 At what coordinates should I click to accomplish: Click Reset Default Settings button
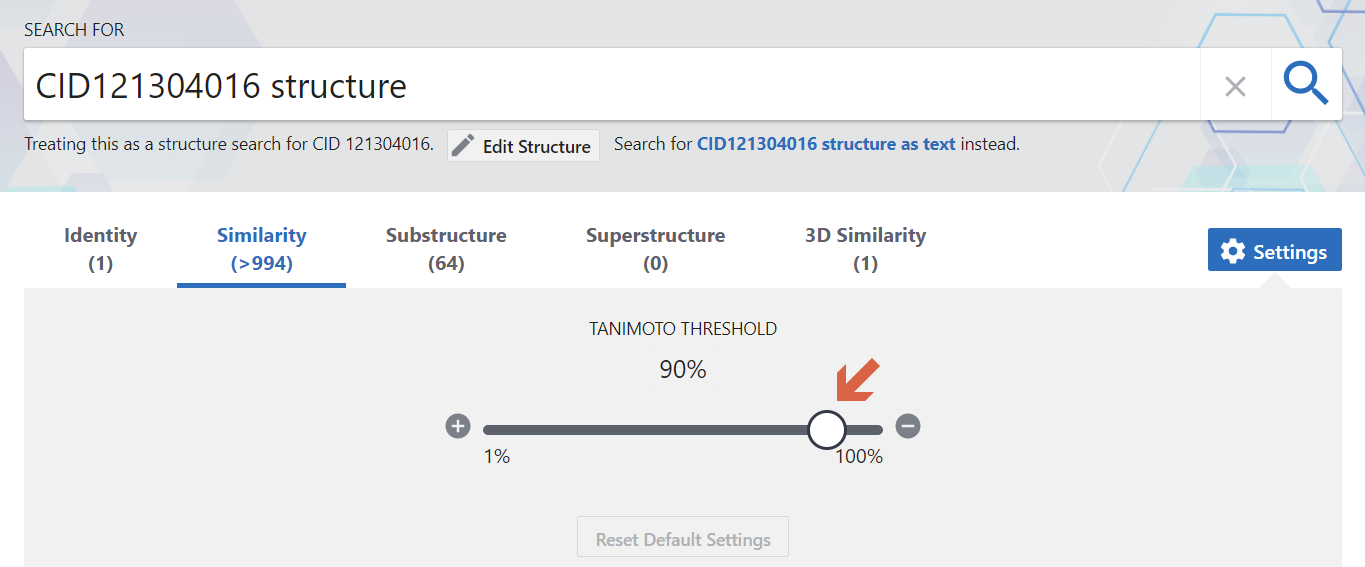[x=683, y=538]
